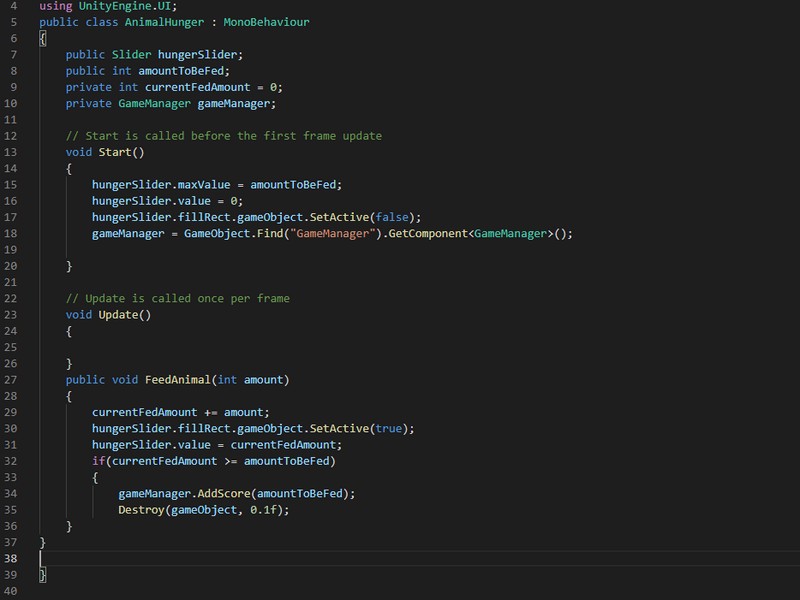
Task: Click the if keyword on line 32
Action: (x=98, y=461)
